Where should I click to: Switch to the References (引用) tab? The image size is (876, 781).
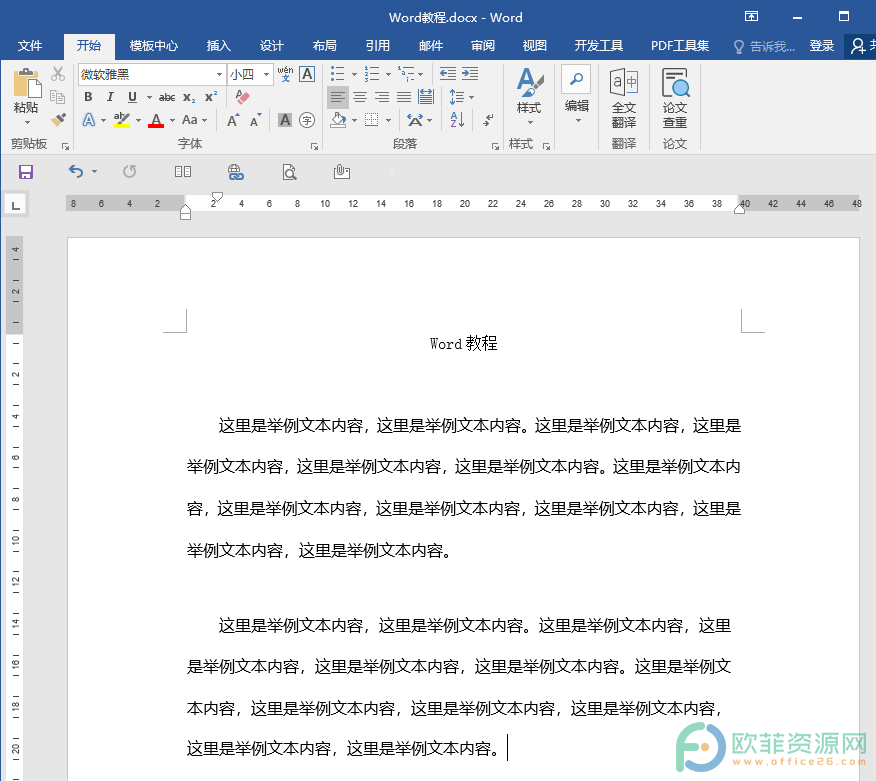point(378,46)
